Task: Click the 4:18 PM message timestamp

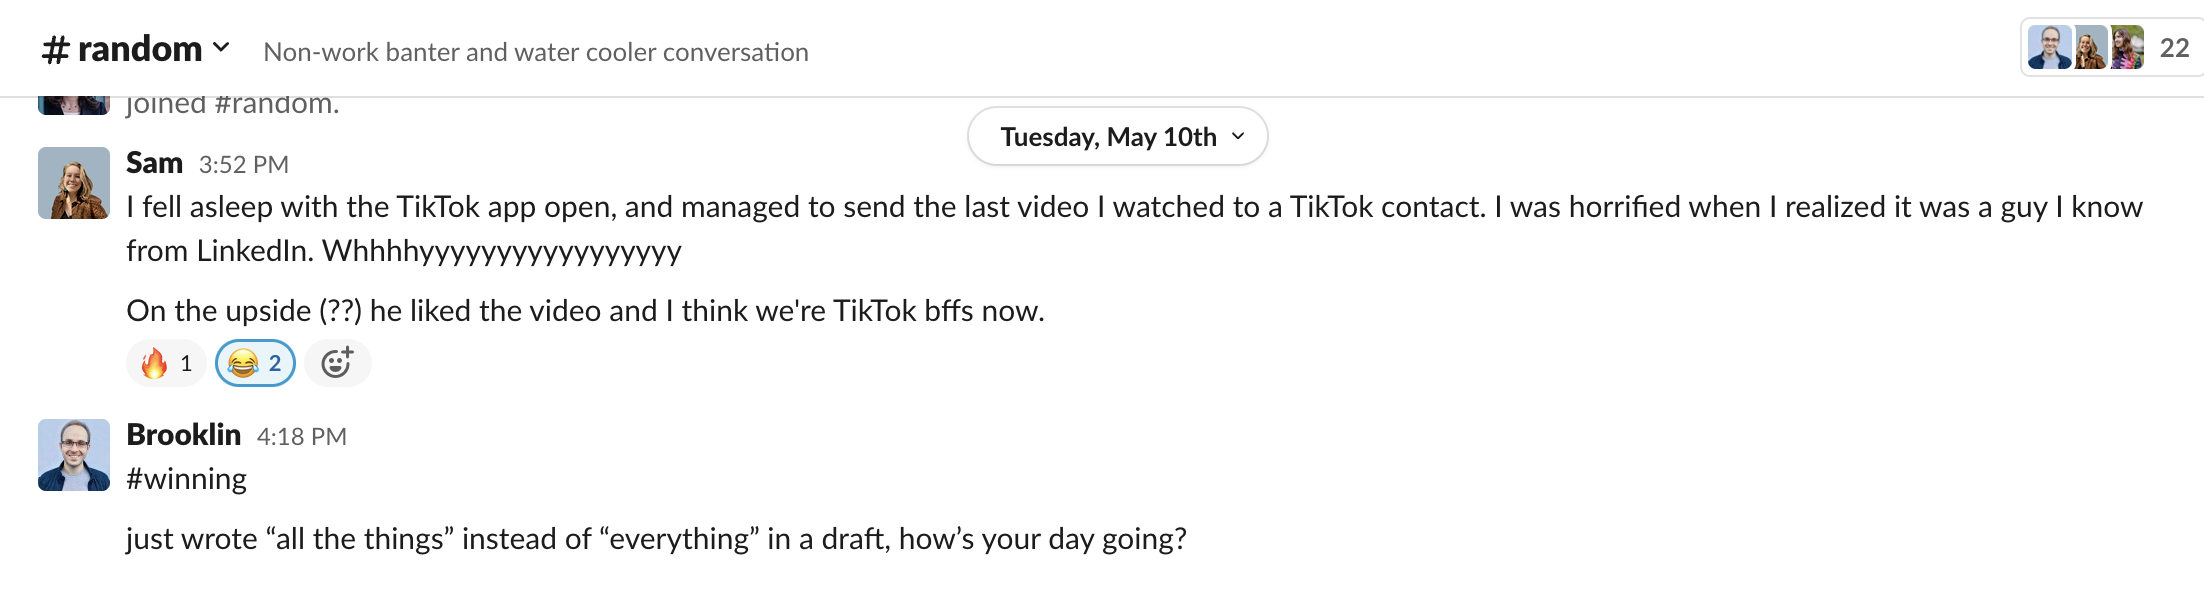Action: tap(301, 437)
